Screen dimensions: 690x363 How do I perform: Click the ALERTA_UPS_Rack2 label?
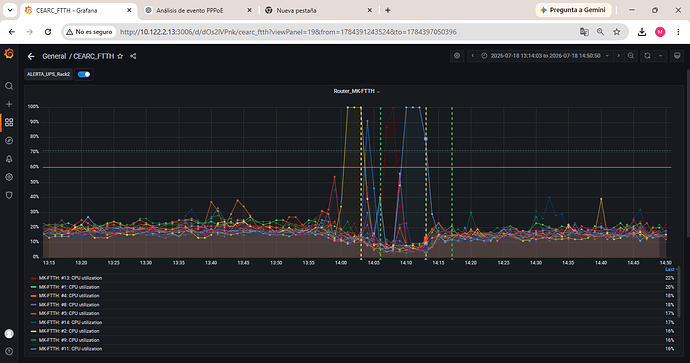tap(48, 74)
